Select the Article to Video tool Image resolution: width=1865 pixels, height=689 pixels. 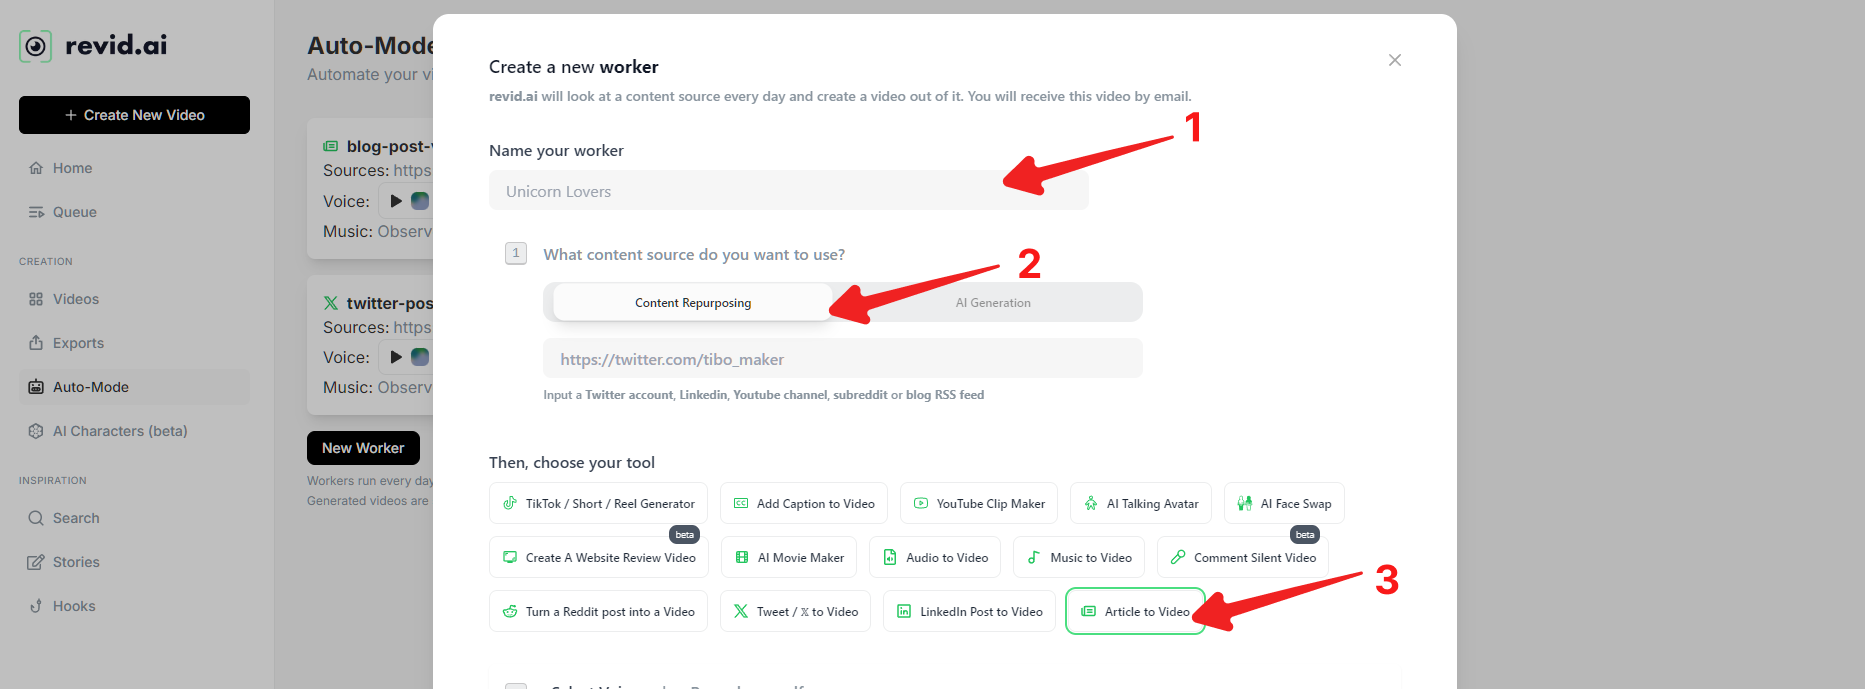click(x=1135, y=612)
